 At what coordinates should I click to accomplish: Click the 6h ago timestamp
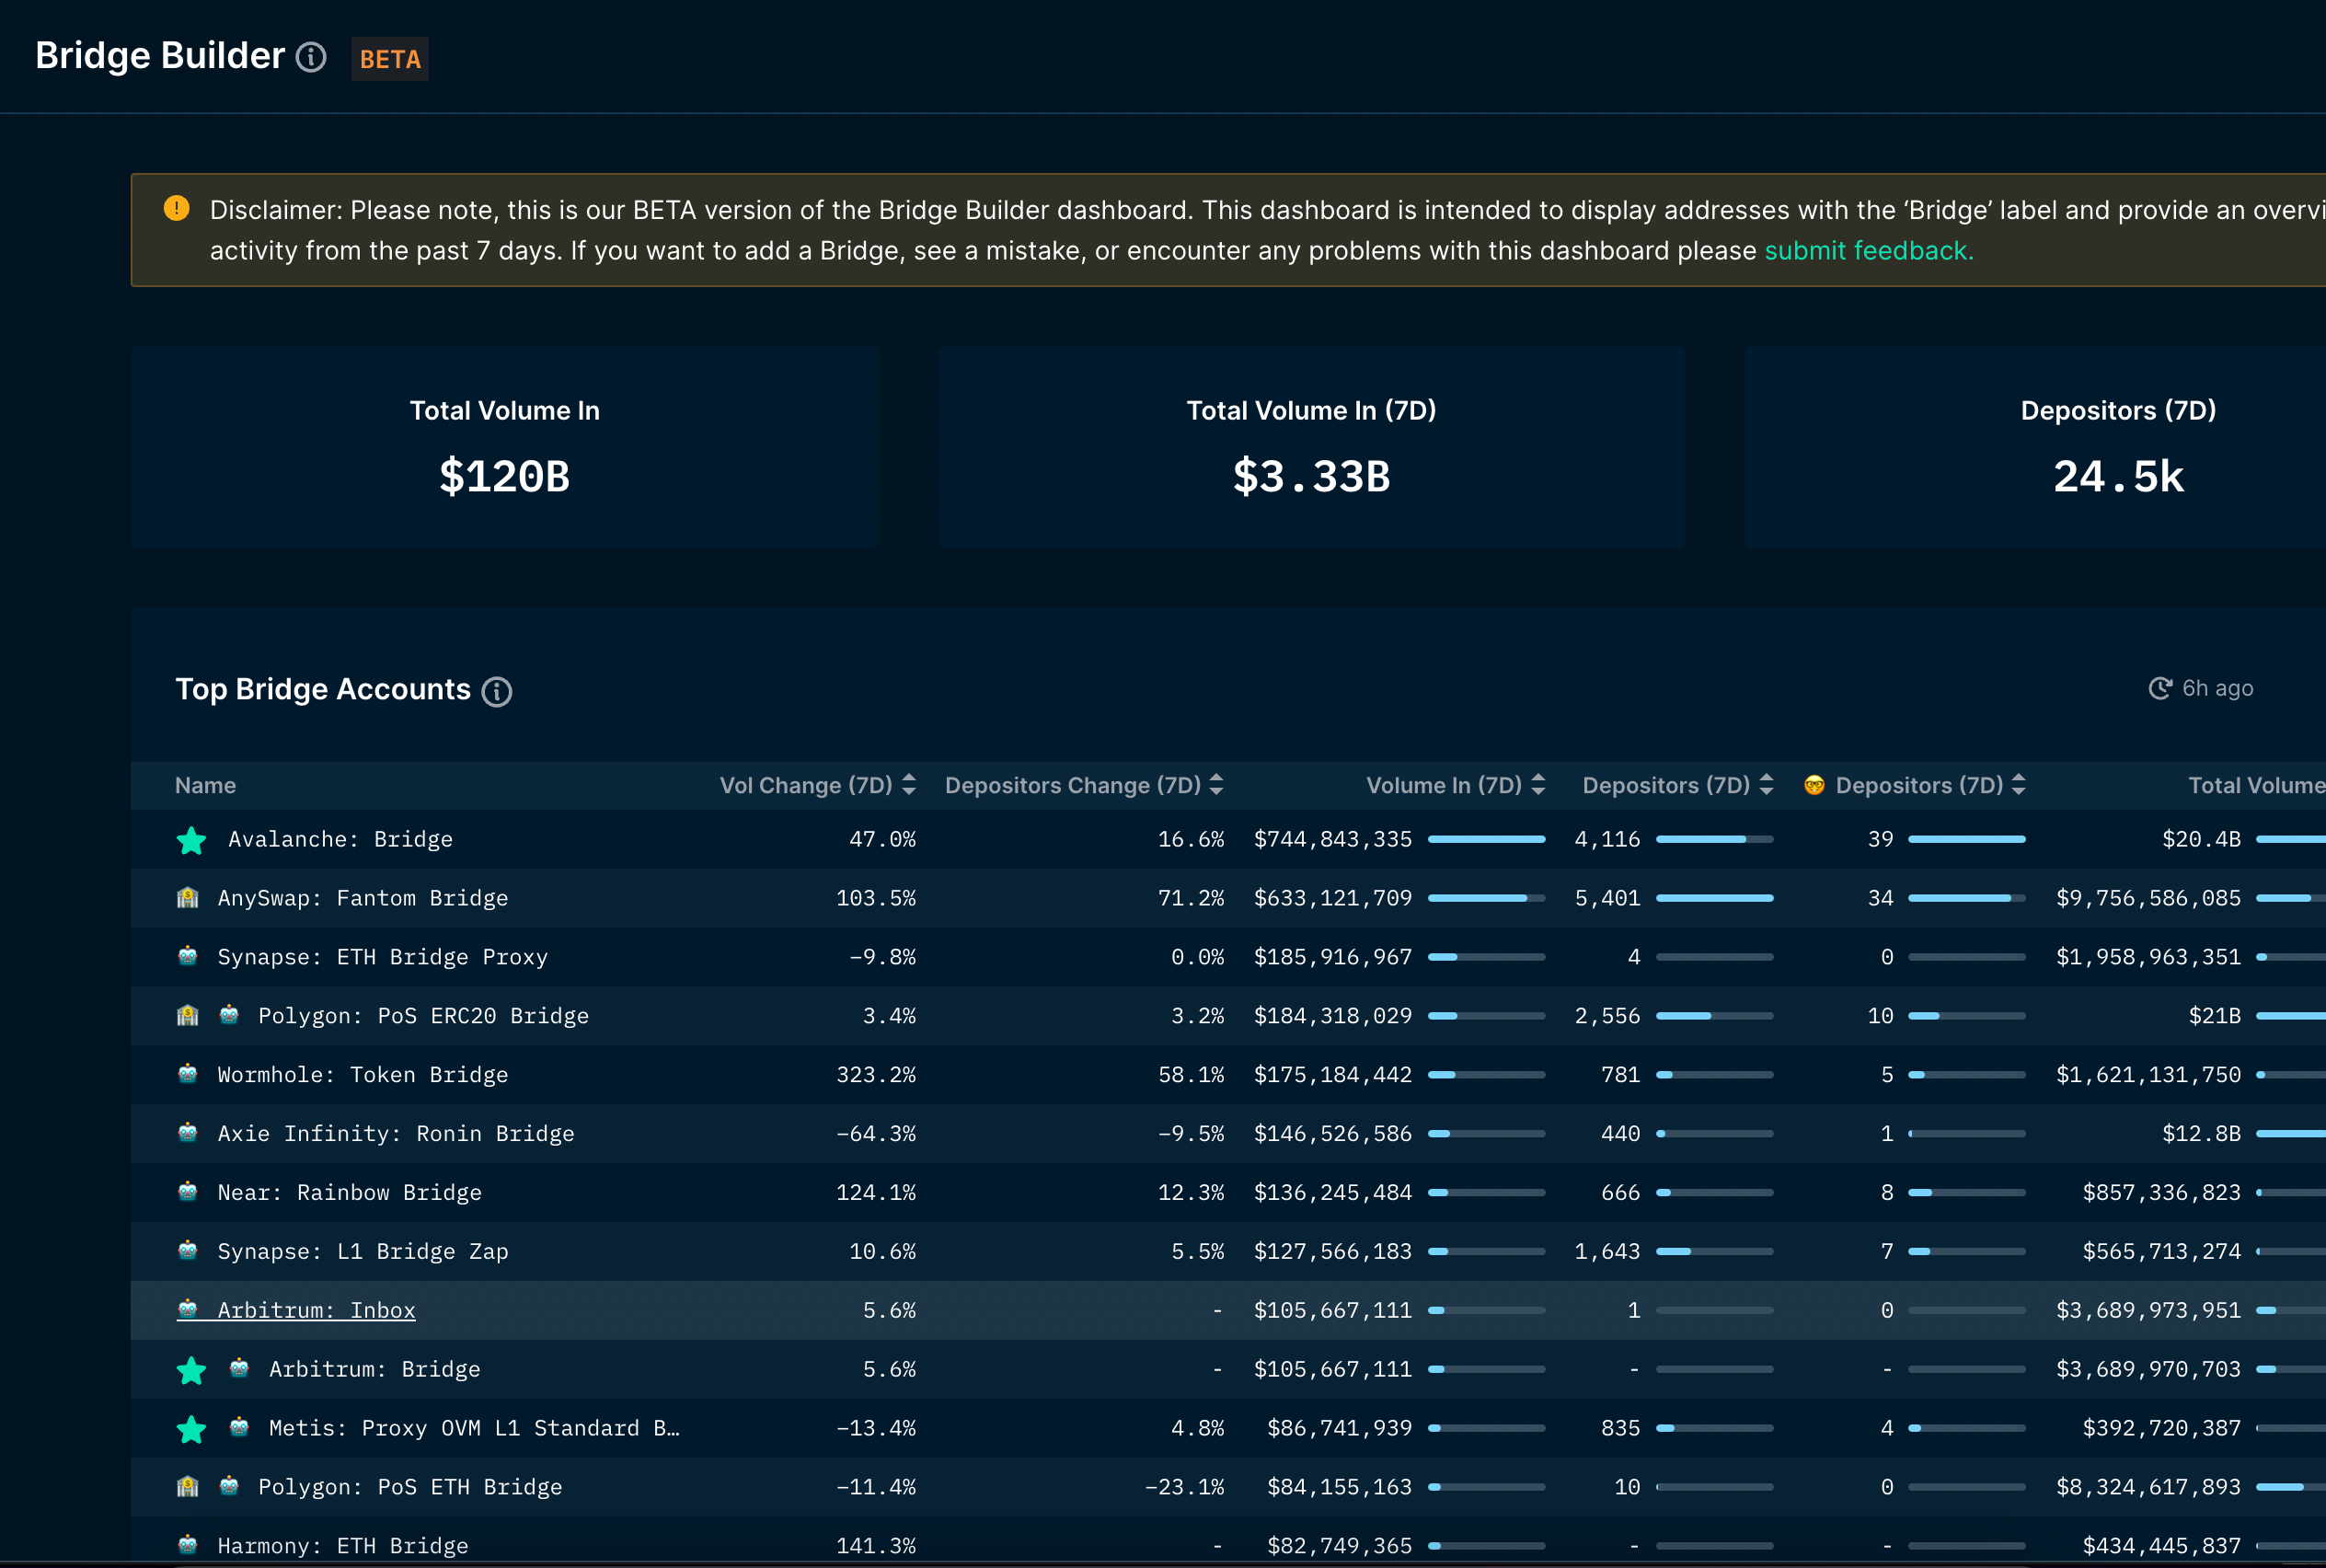[2217, 688]
